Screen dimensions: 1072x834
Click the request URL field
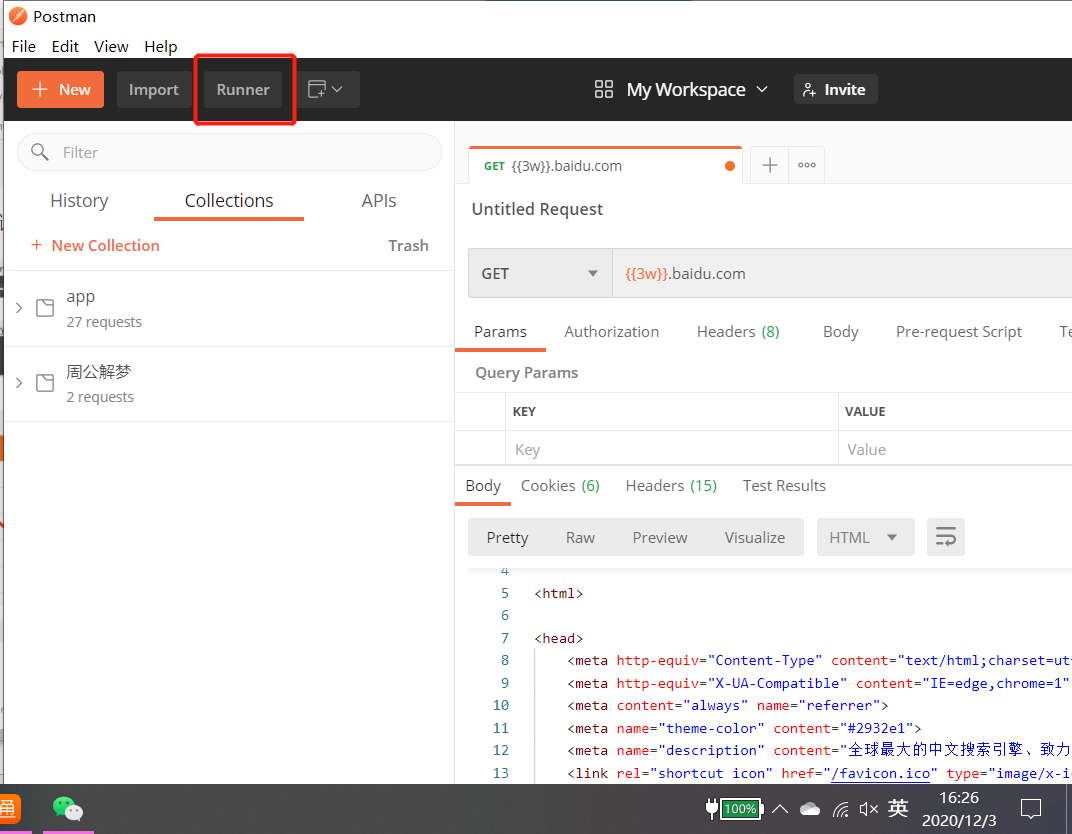pyautogui.click(x=842, y=273)
